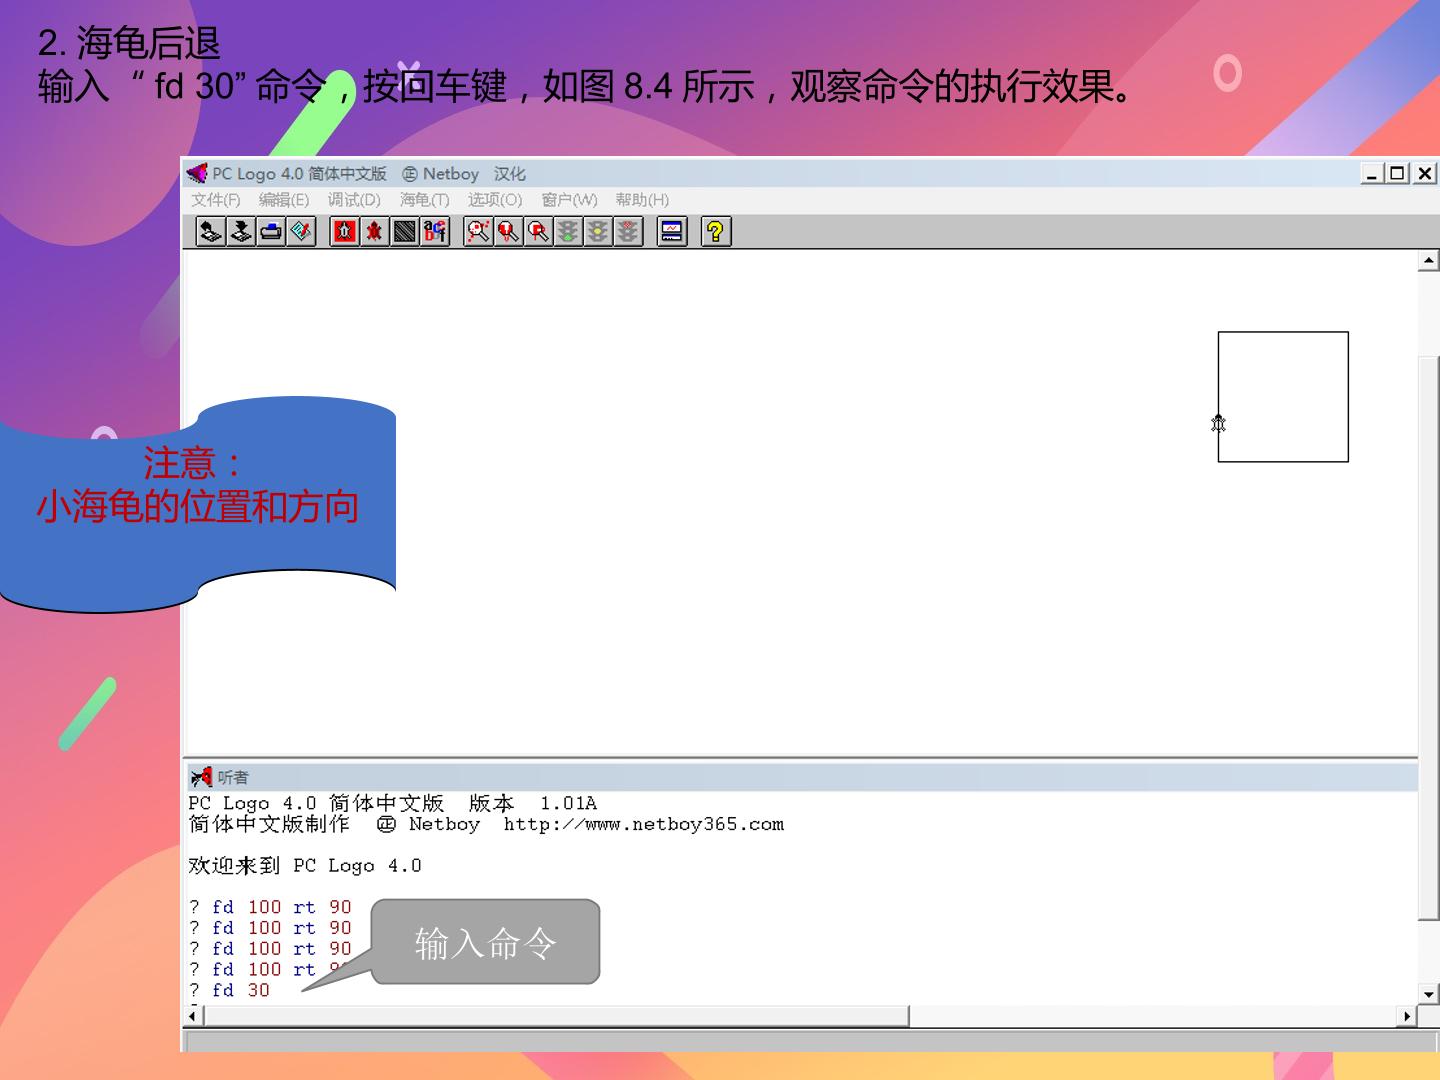Viewport: 1440px width, 1080px height.
Task: Click the red-background turtle icon
Action: coord(344,232)
